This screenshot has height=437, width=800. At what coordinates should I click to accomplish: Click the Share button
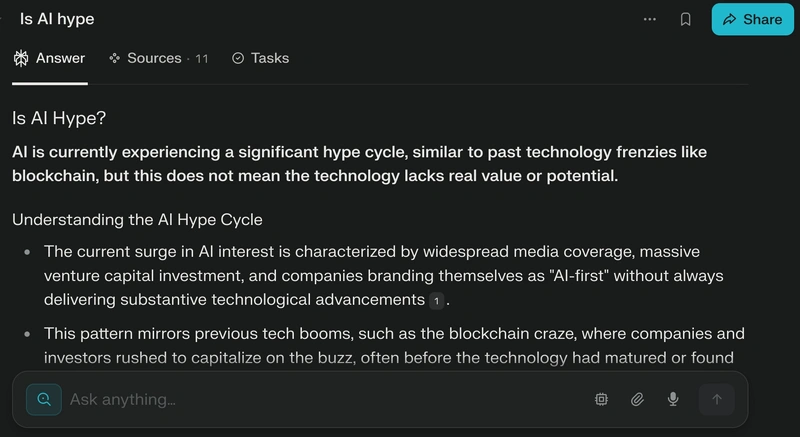(753, 19)
